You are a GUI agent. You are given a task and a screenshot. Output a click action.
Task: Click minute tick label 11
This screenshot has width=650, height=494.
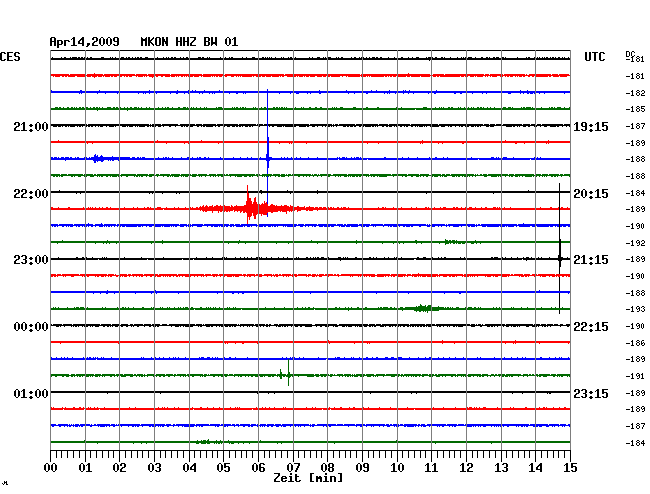[431, 468]
